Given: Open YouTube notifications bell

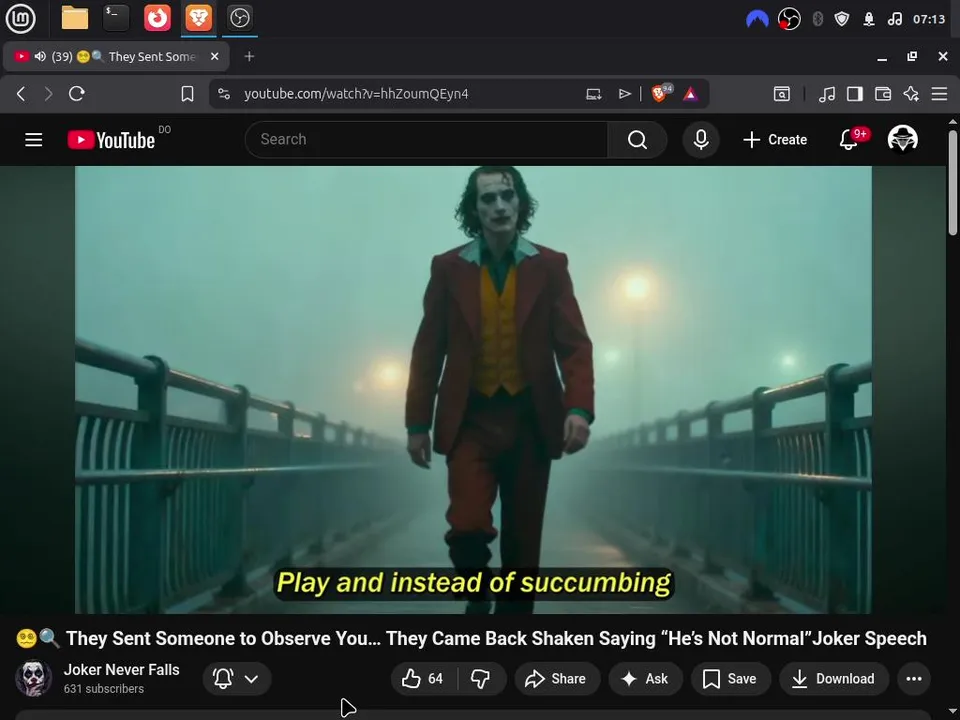Looking at the screenshot, I should (849, 140).
